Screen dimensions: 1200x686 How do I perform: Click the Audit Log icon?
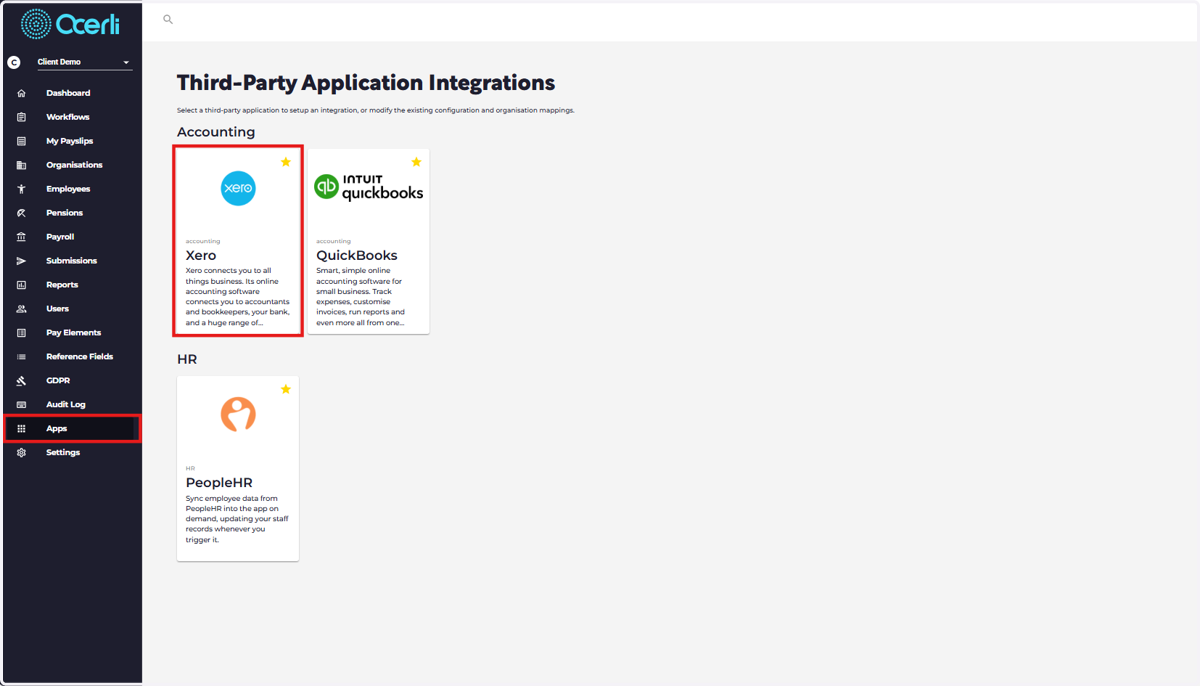click(21, 405)
